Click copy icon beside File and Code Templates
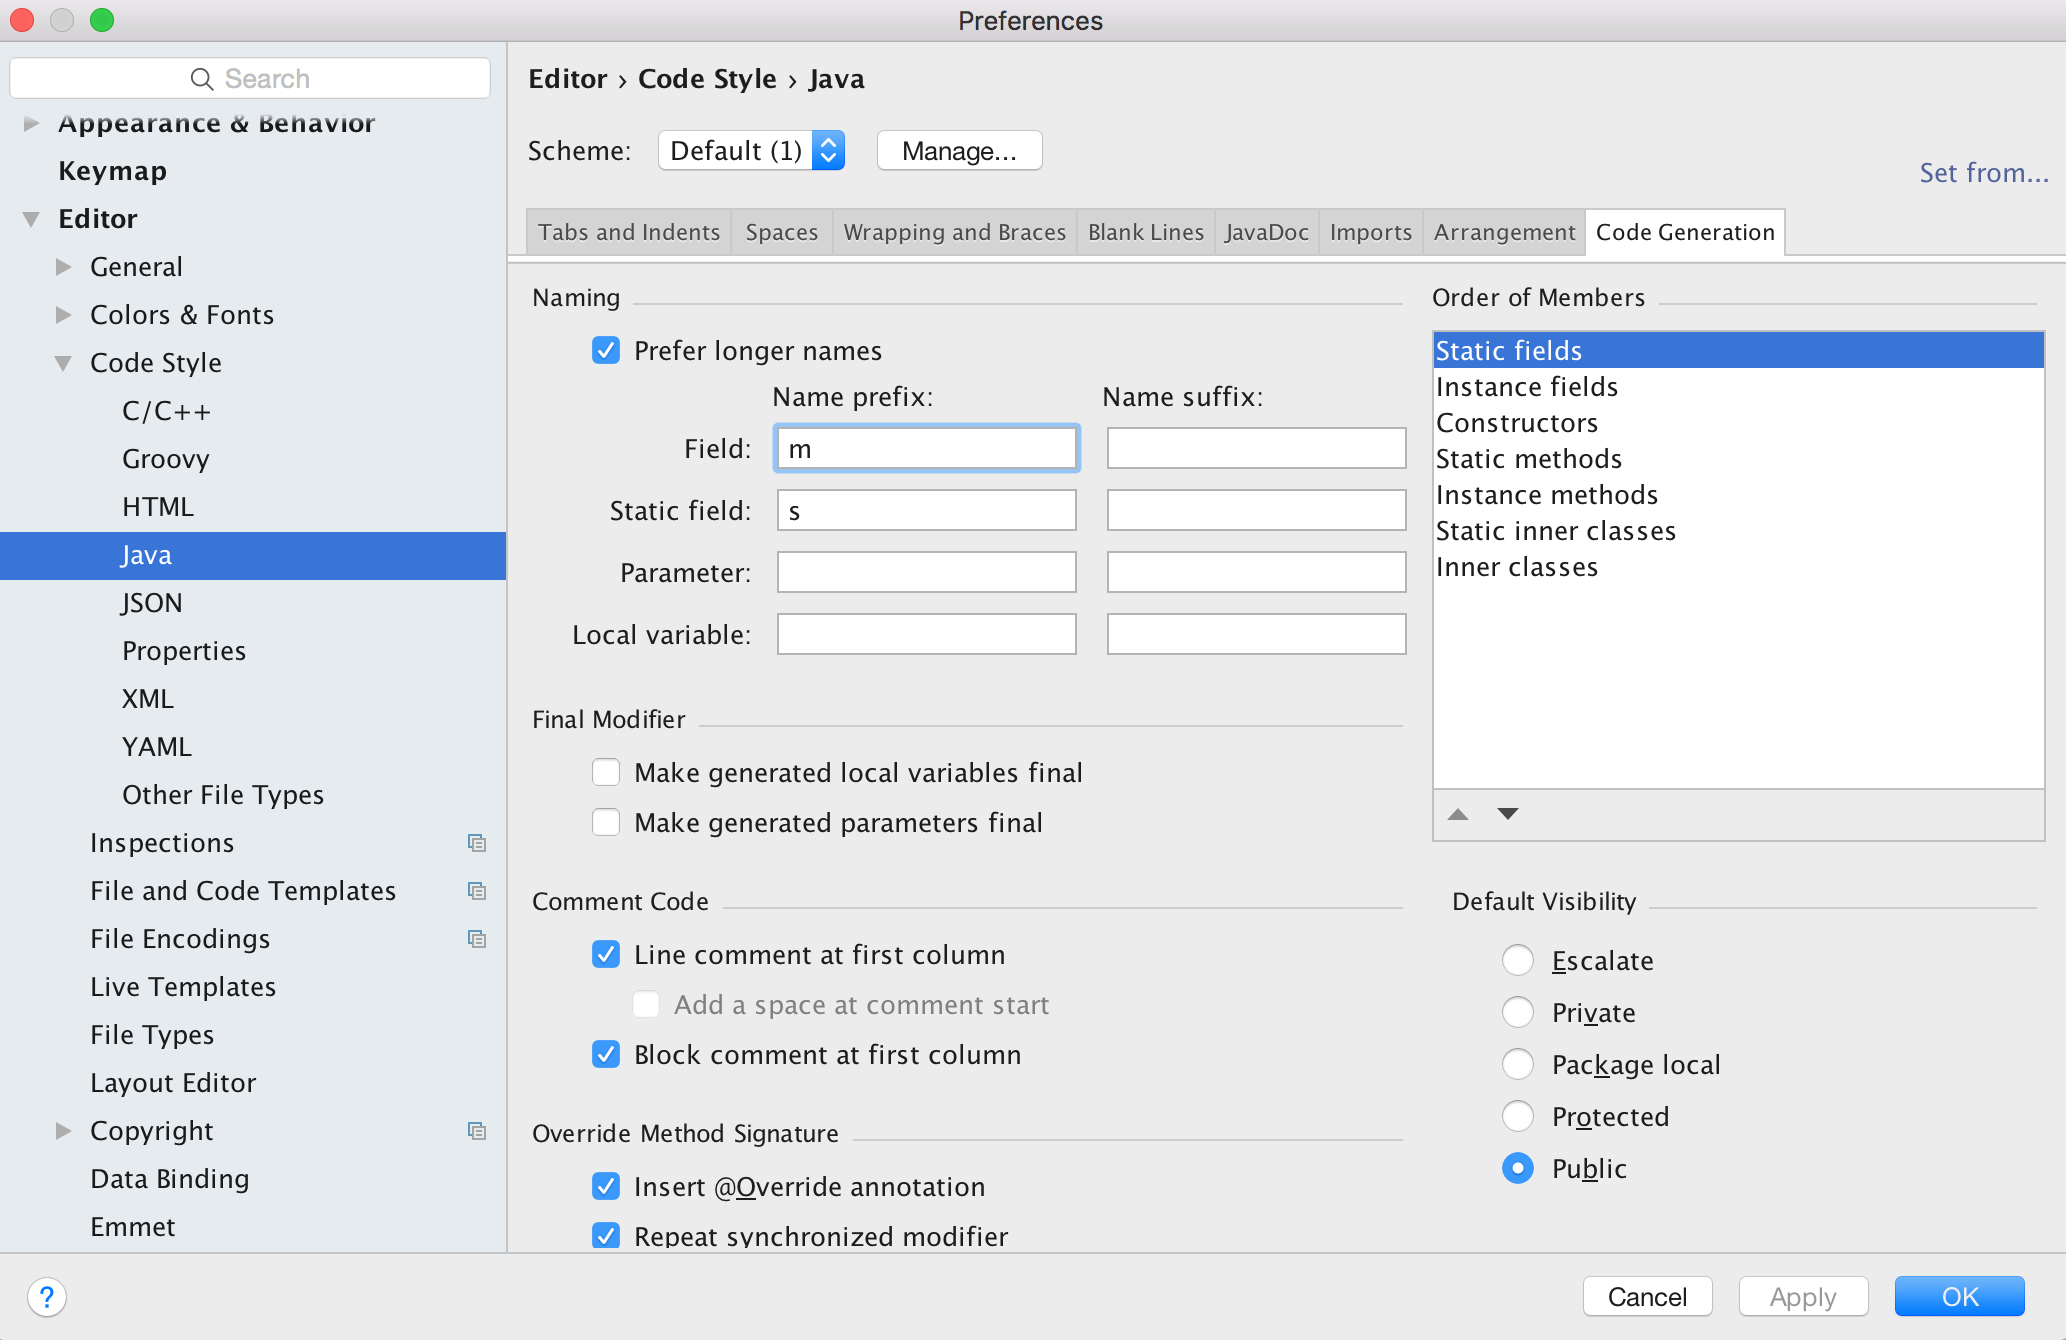The width and height of the screenshot is (2066, 1340). coord(477,891)
